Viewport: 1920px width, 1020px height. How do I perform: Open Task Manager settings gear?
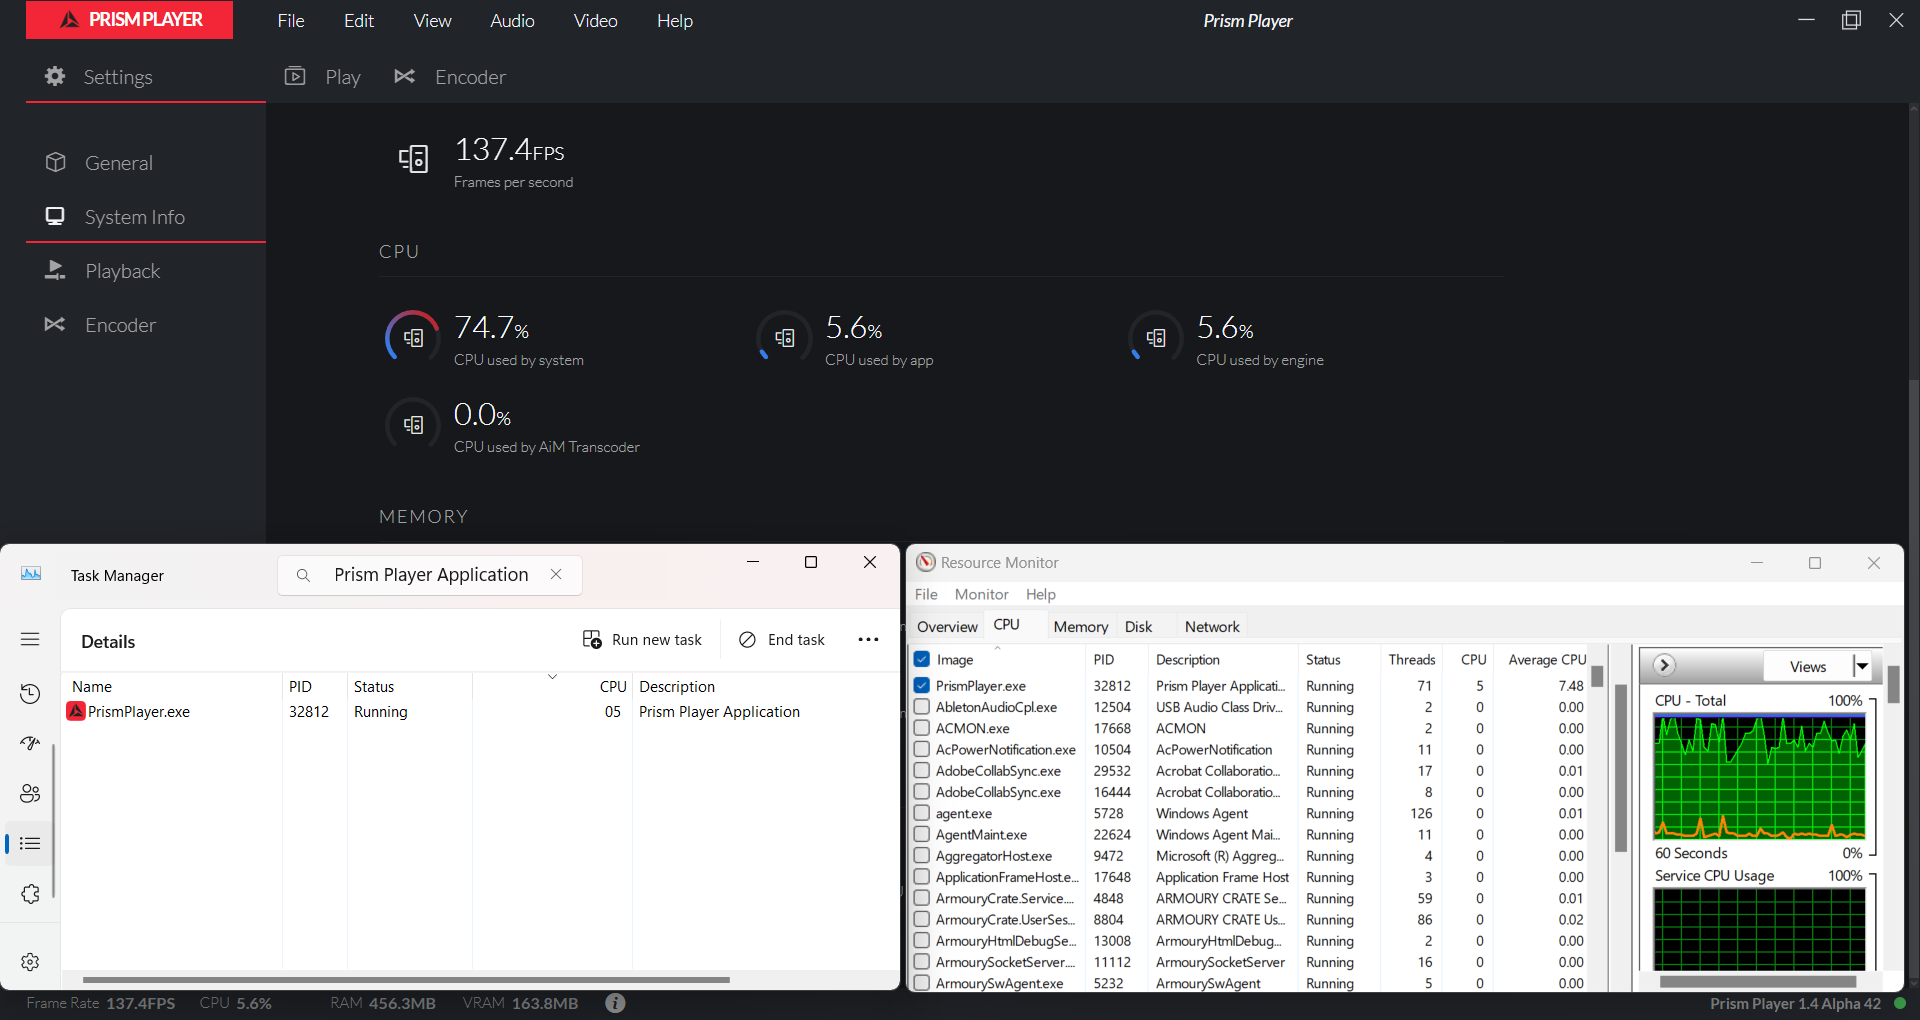[x=30, y=962]
